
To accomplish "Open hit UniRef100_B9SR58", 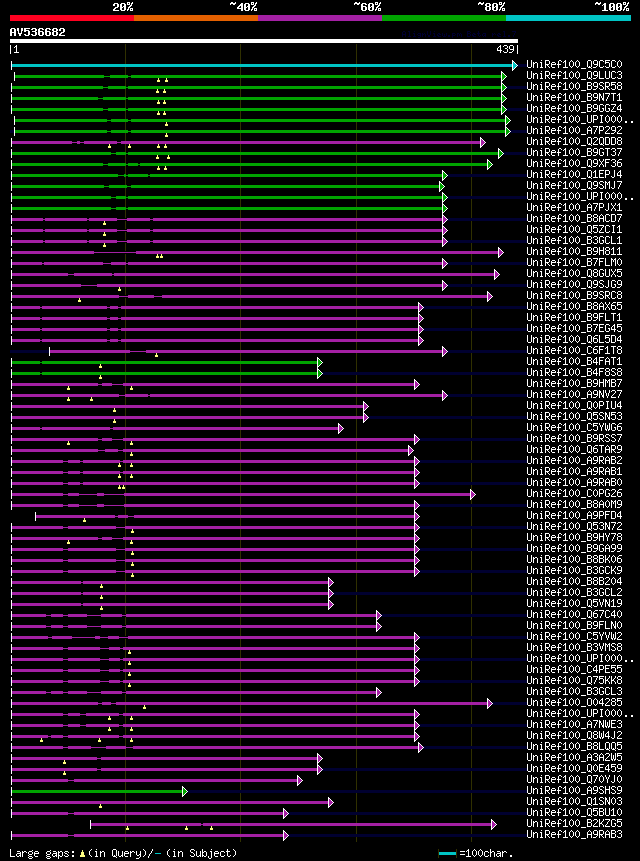I will click(574, 87).
